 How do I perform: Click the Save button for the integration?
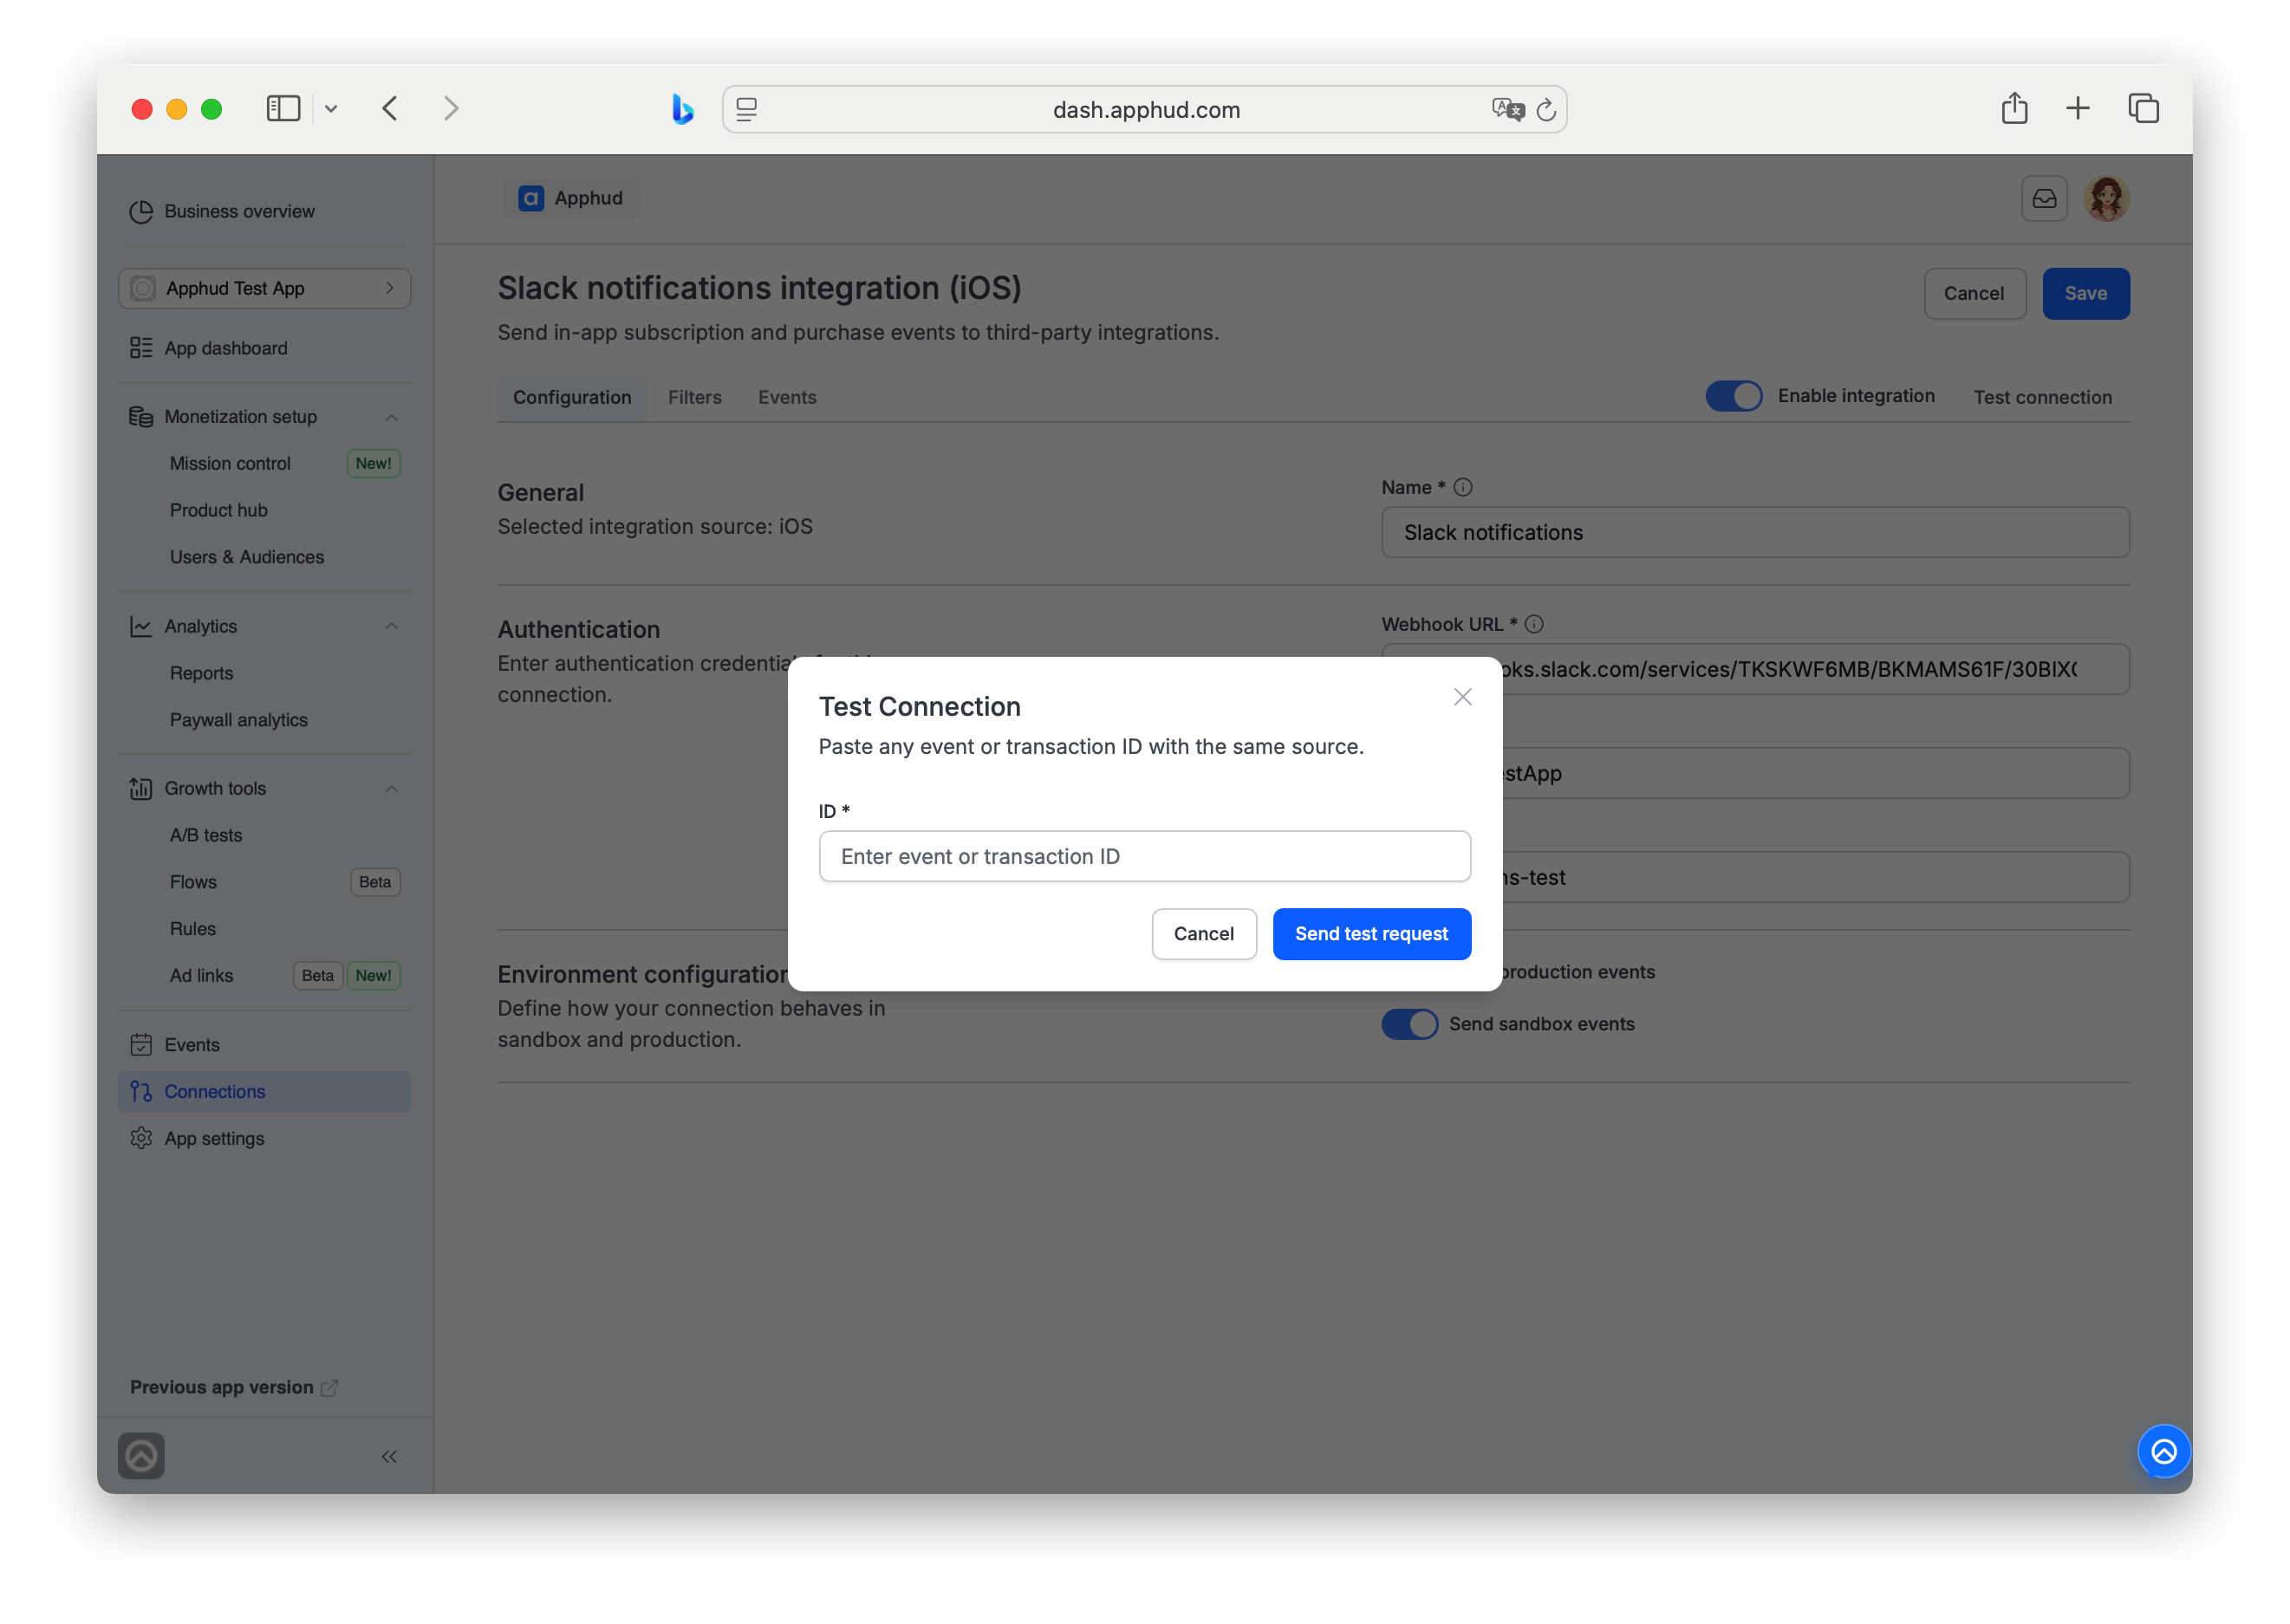click(2085, 294)
